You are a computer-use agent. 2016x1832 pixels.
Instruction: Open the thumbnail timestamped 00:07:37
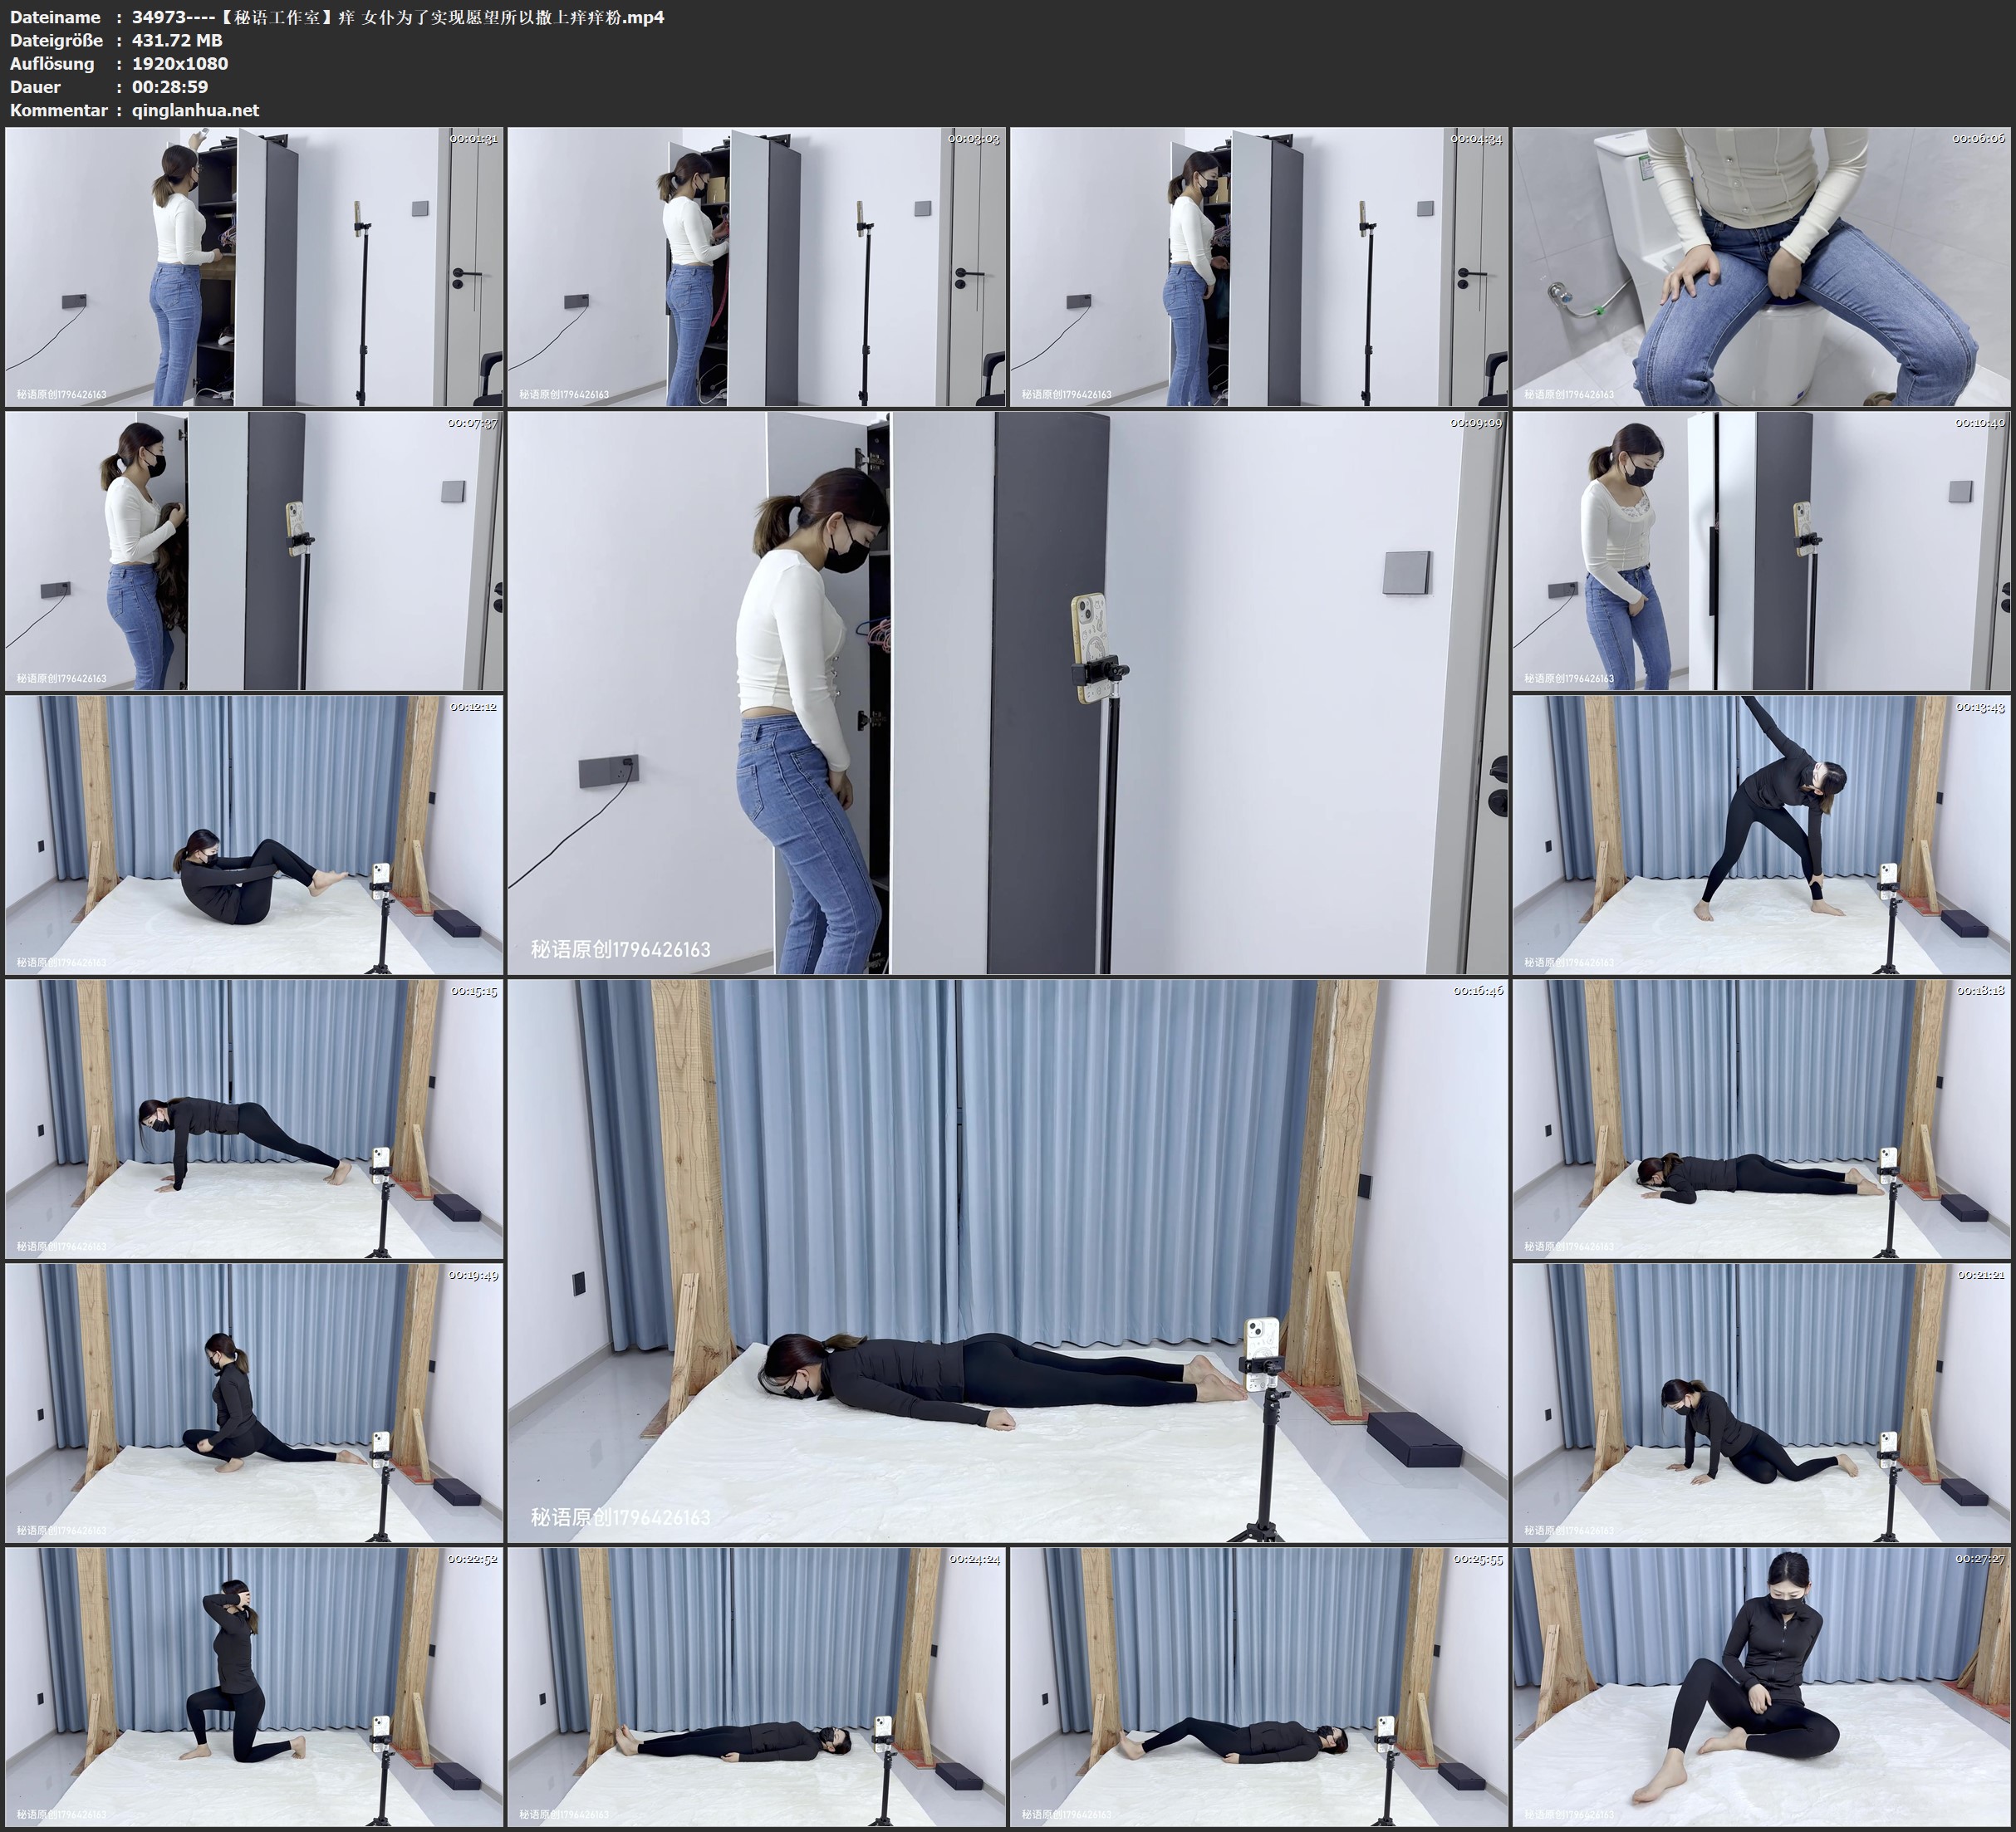(x=254, y=550)
